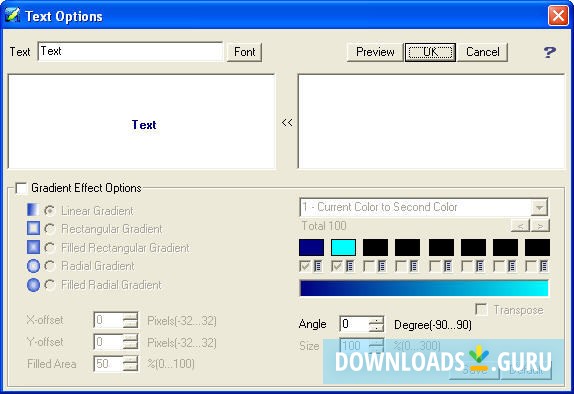Image resolution: width=574 pixels, height=394 pixels.
Task: Pick the third black color swatch
Action: pos(375,248)
